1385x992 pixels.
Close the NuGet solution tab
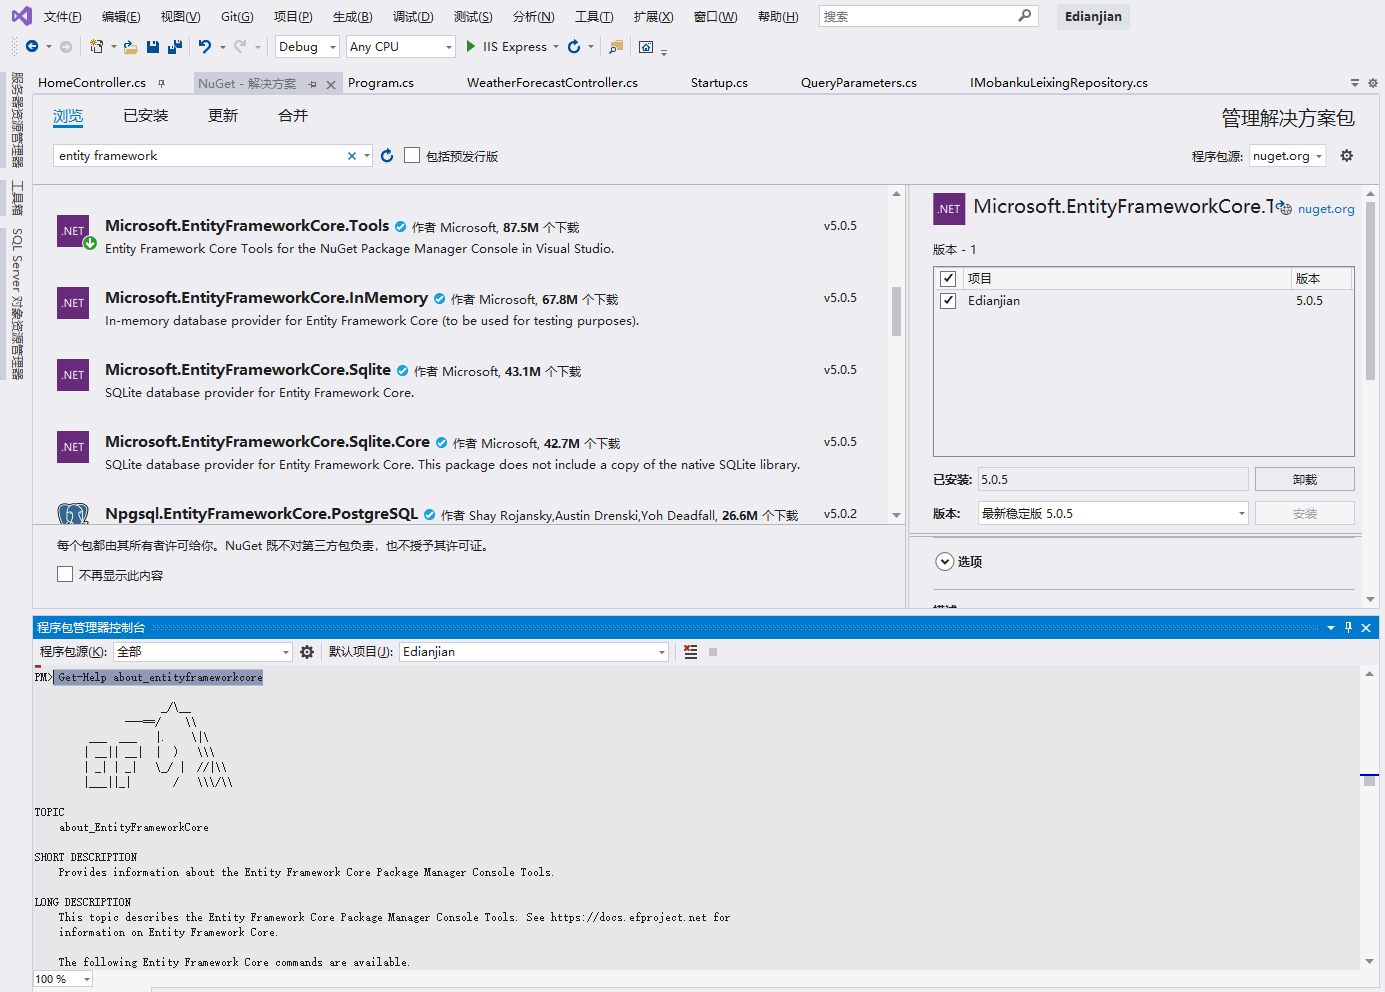coord(331,84)
